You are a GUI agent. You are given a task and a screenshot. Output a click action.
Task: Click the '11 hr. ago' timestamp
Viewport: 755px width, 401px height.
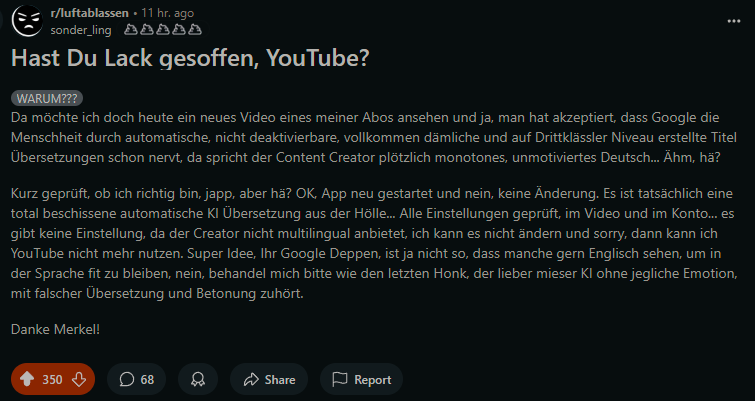point(168,13)
